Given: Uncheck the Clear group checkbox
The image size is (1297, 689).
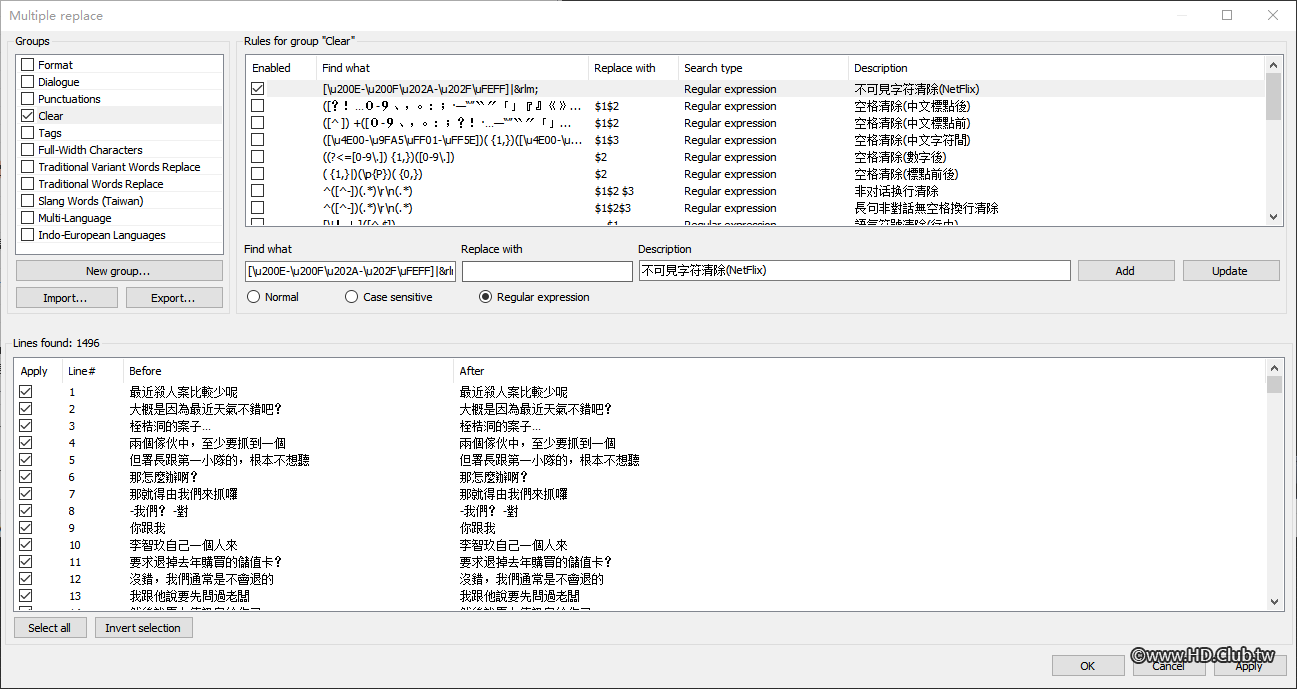Looking at the screenshot, I should tap(28, 116).
